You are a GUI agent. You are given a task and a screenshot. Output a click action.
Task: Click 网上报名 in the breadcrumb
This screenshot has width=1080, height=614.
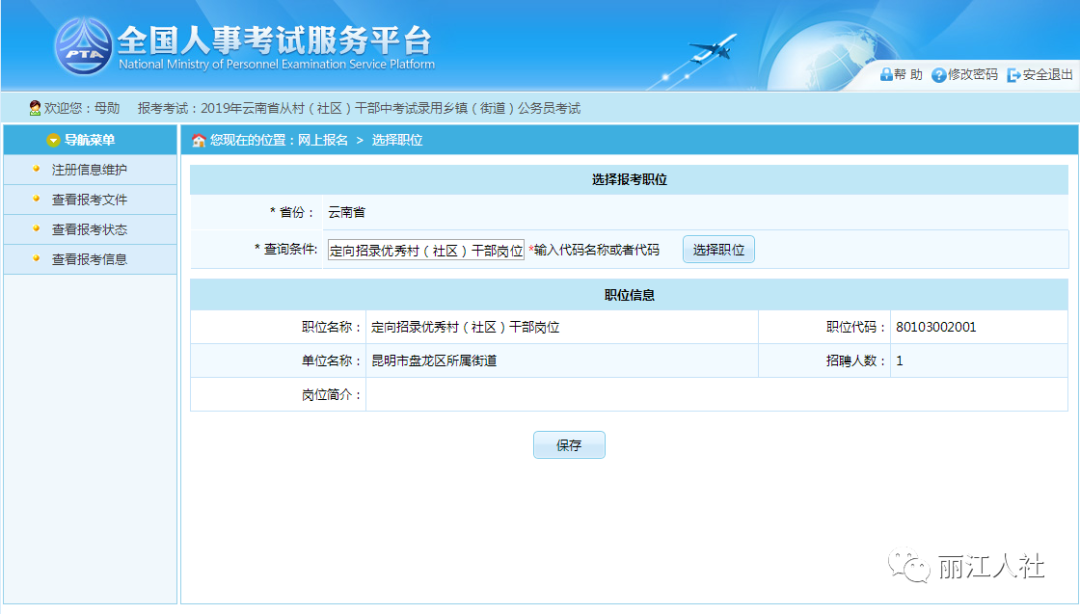coord(322,140)
